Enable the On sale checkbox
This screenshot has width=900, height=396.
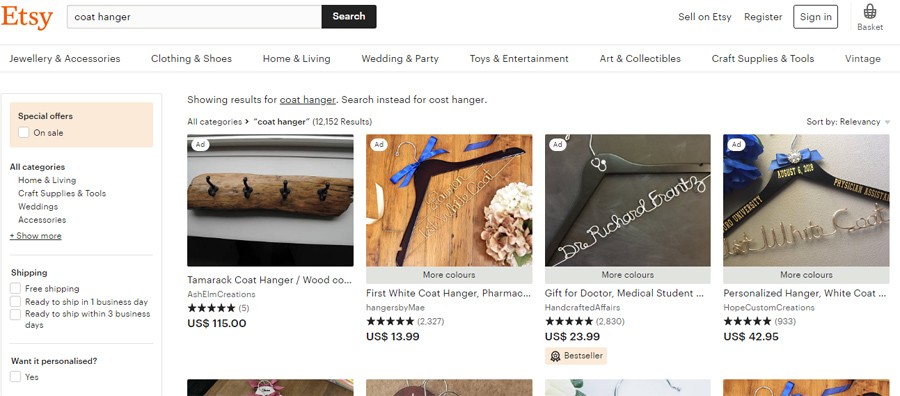[x=24, y=133]
